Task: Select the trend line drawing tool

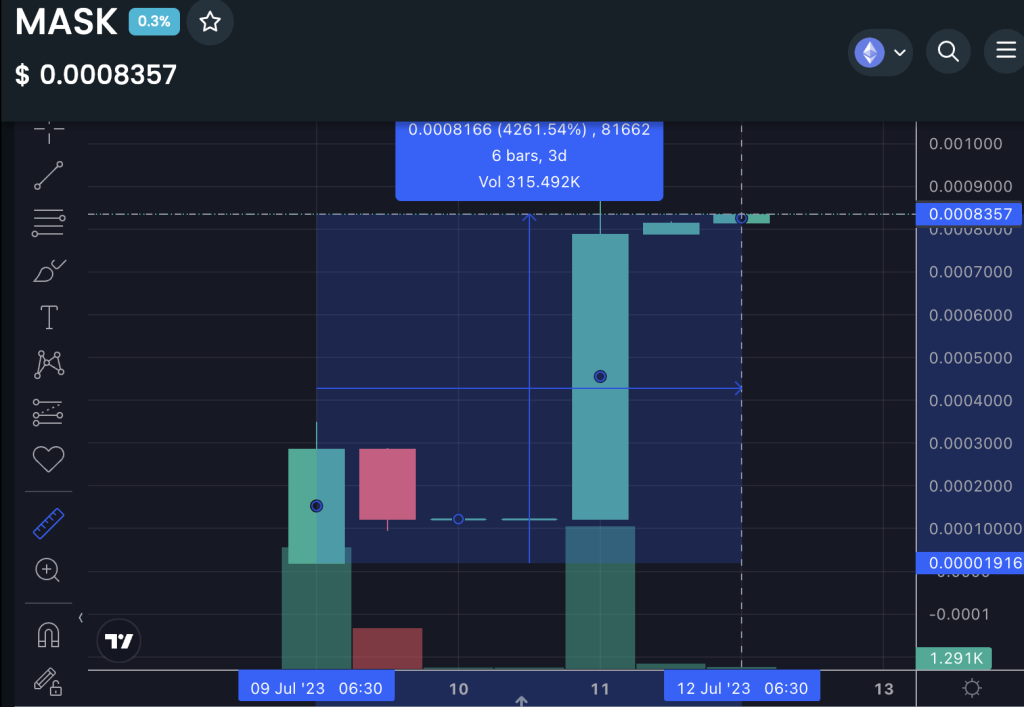Action: tap(48, 175)
